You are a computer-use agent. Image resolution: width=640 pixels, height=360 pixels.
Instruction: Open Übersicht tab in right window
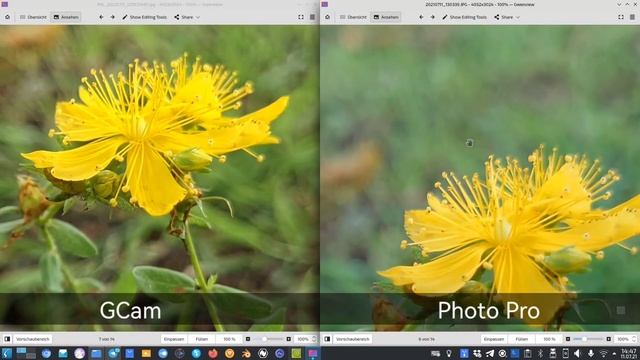point(353,17)
